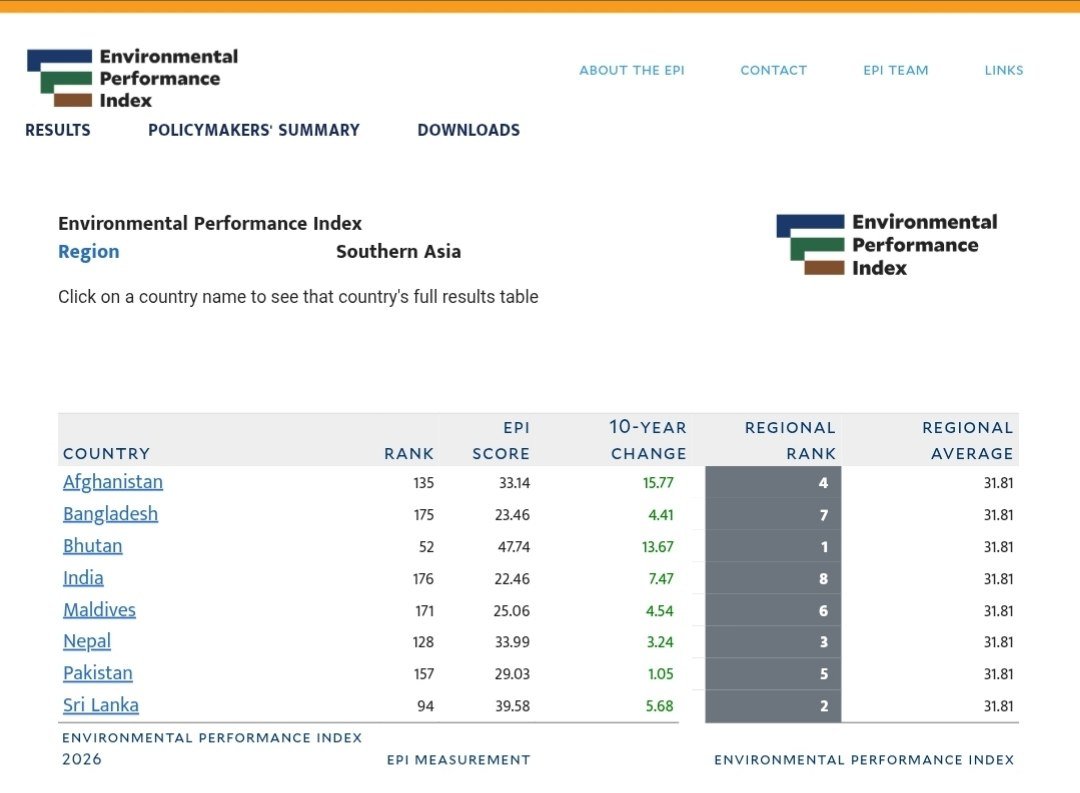Click the Regional Average column header

[x=968, y=440]
